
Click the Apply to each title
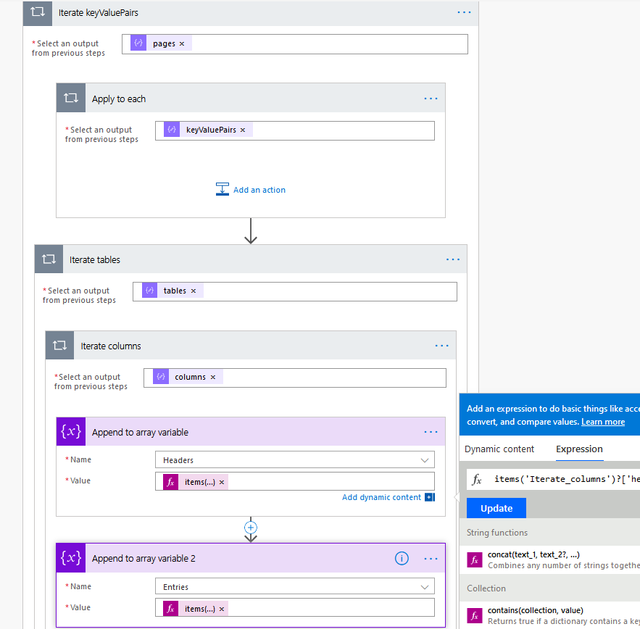[x=118, y=99]
